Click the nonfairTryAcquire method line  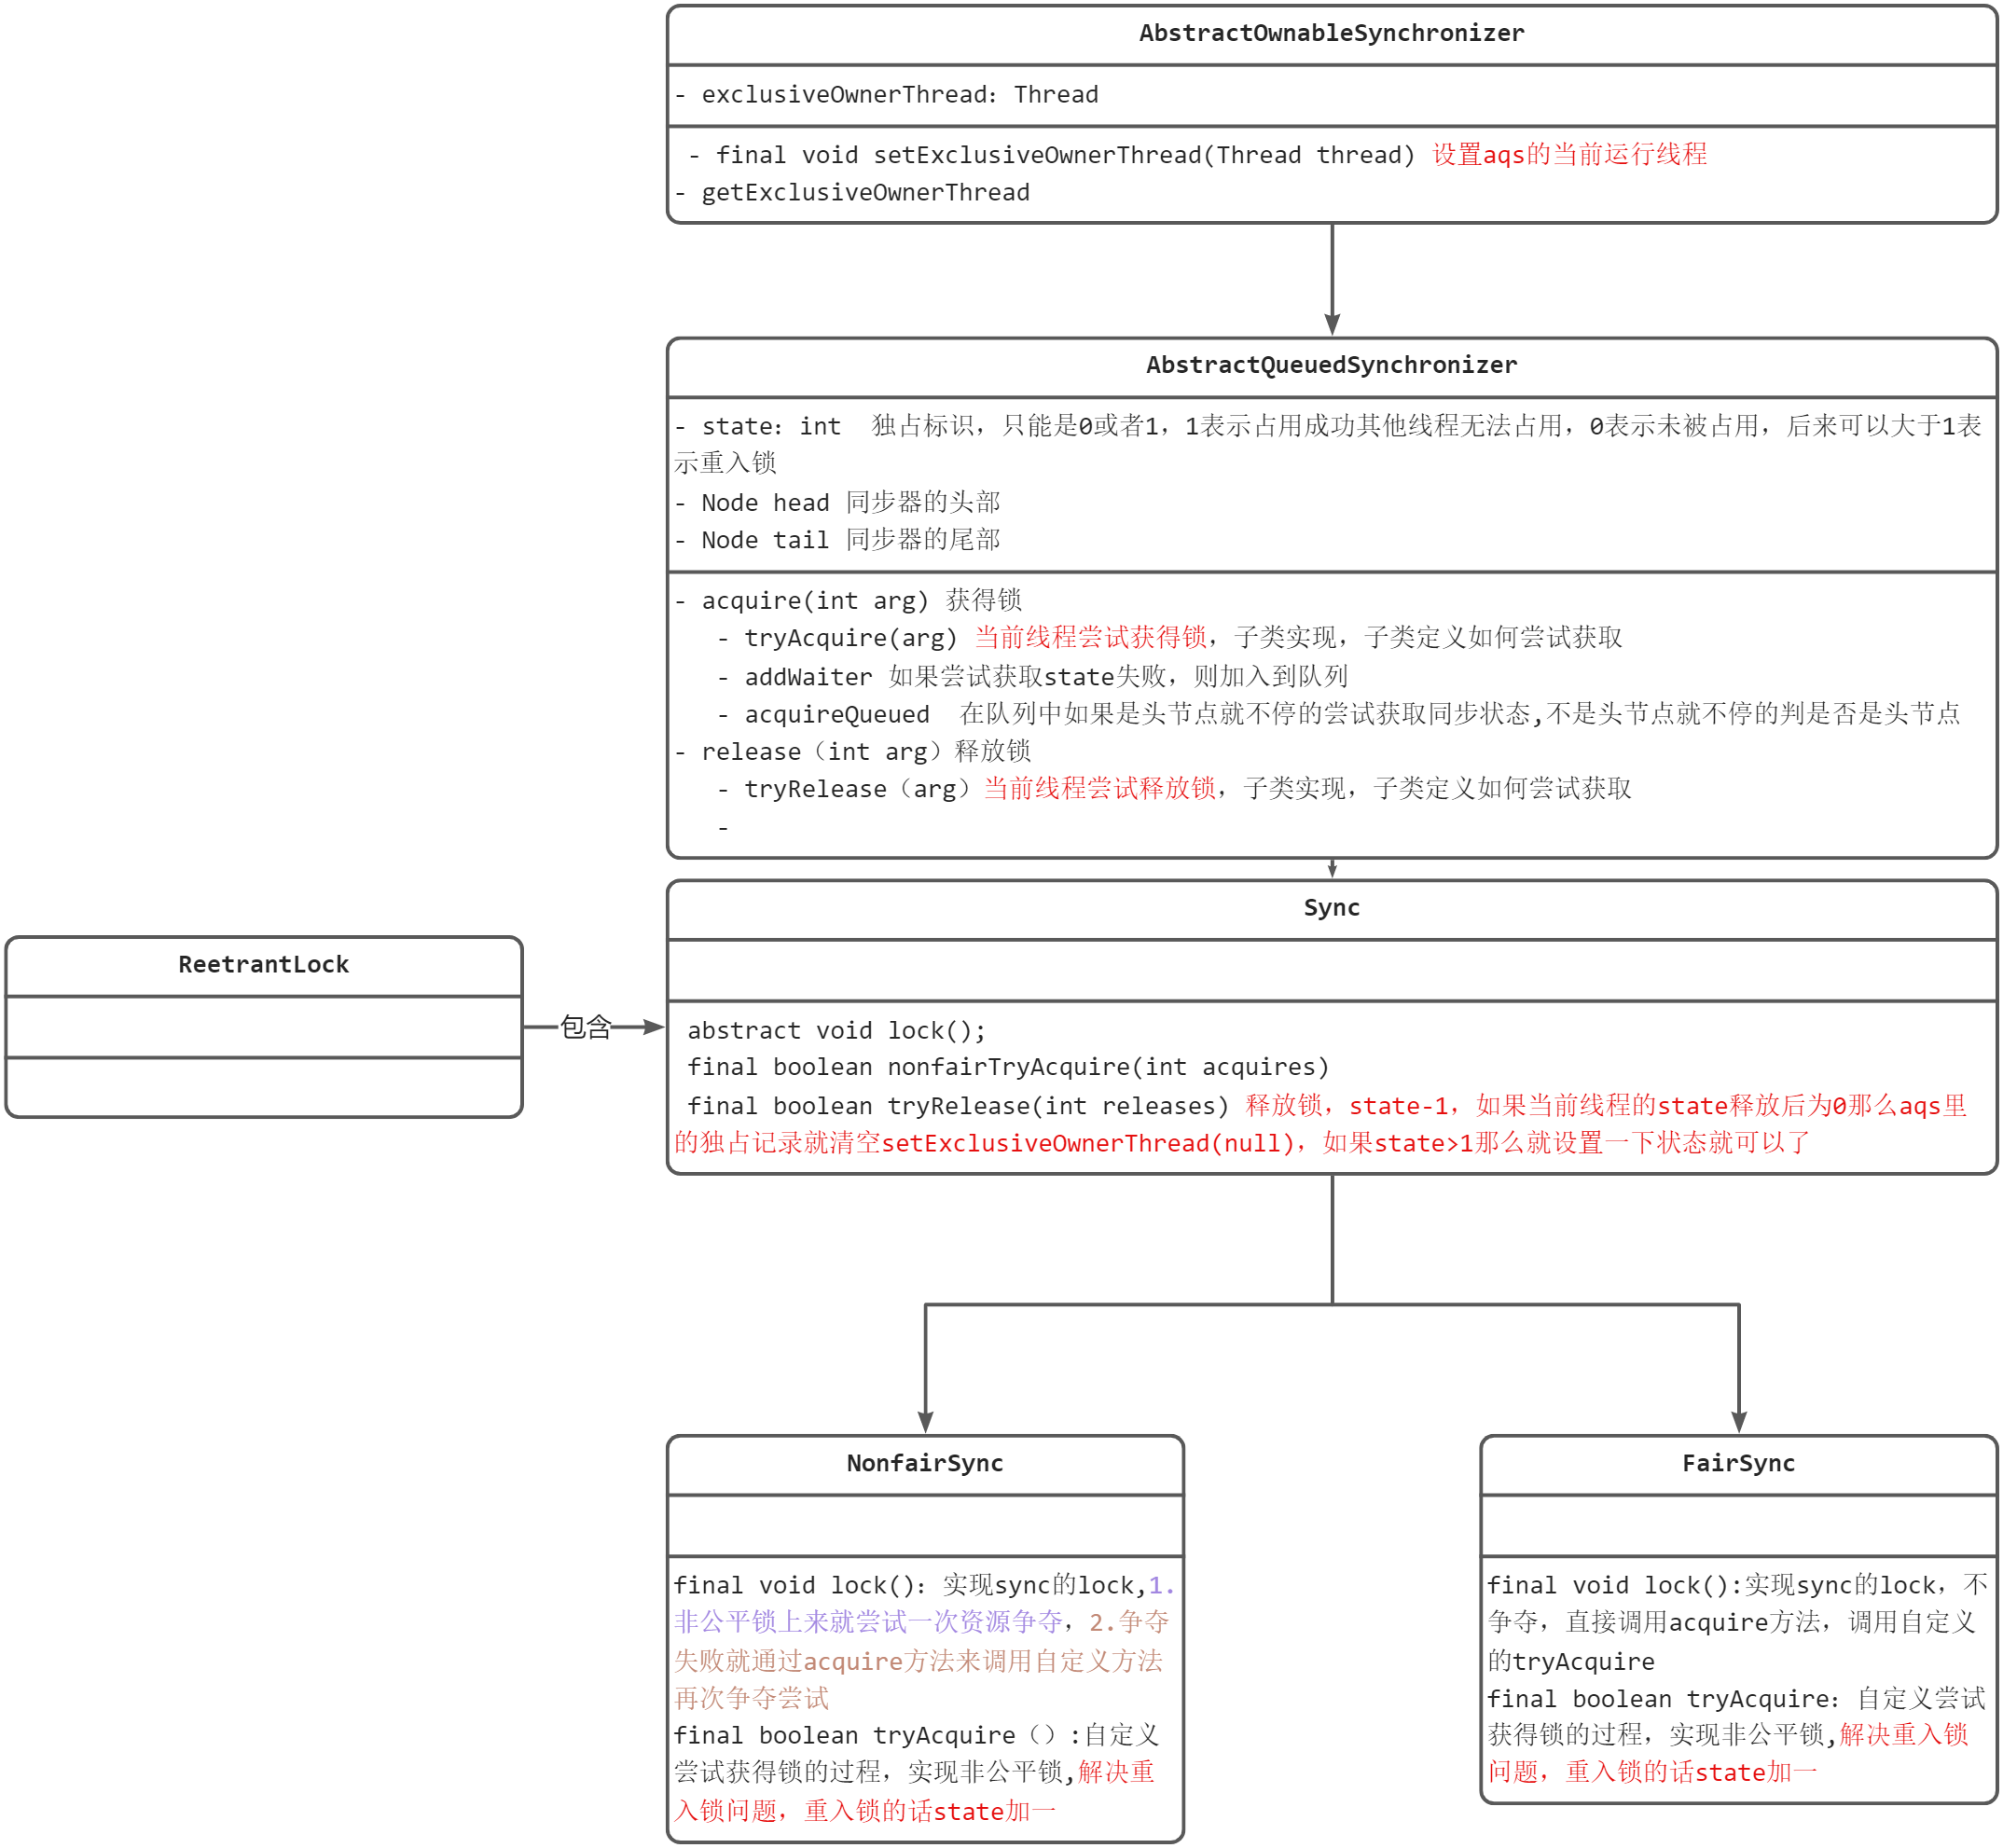(1008, 1068)
